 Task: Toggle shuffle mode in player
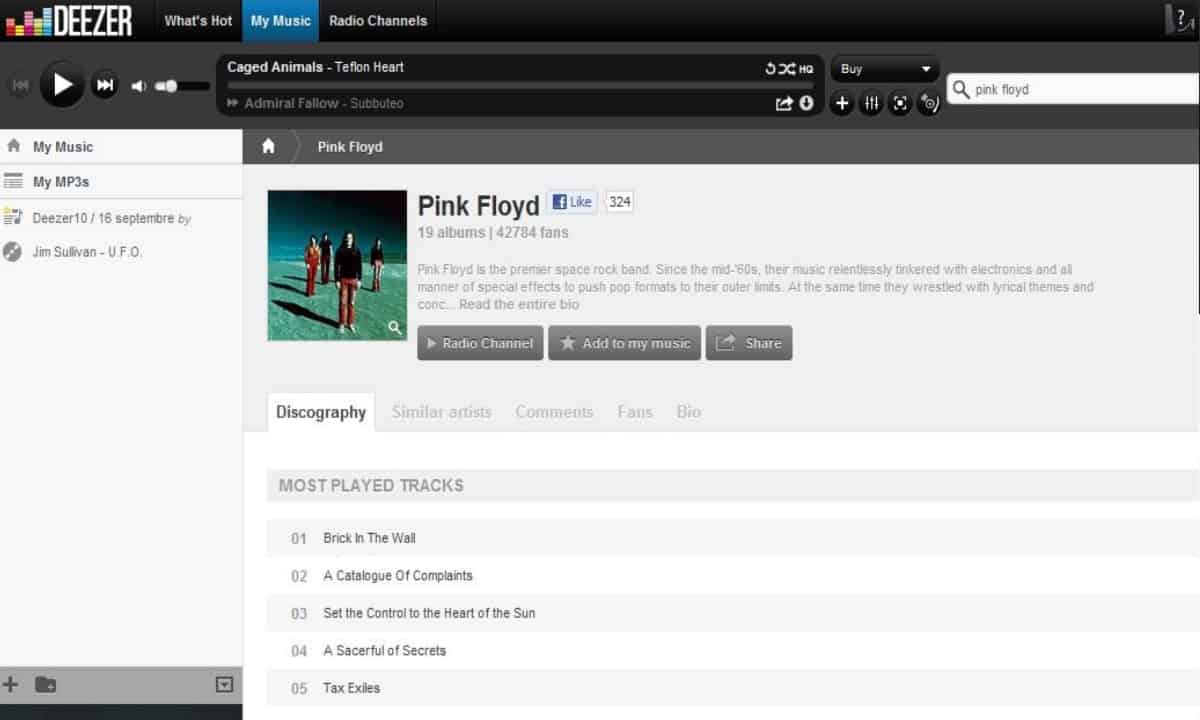click(x=787, y=69)
